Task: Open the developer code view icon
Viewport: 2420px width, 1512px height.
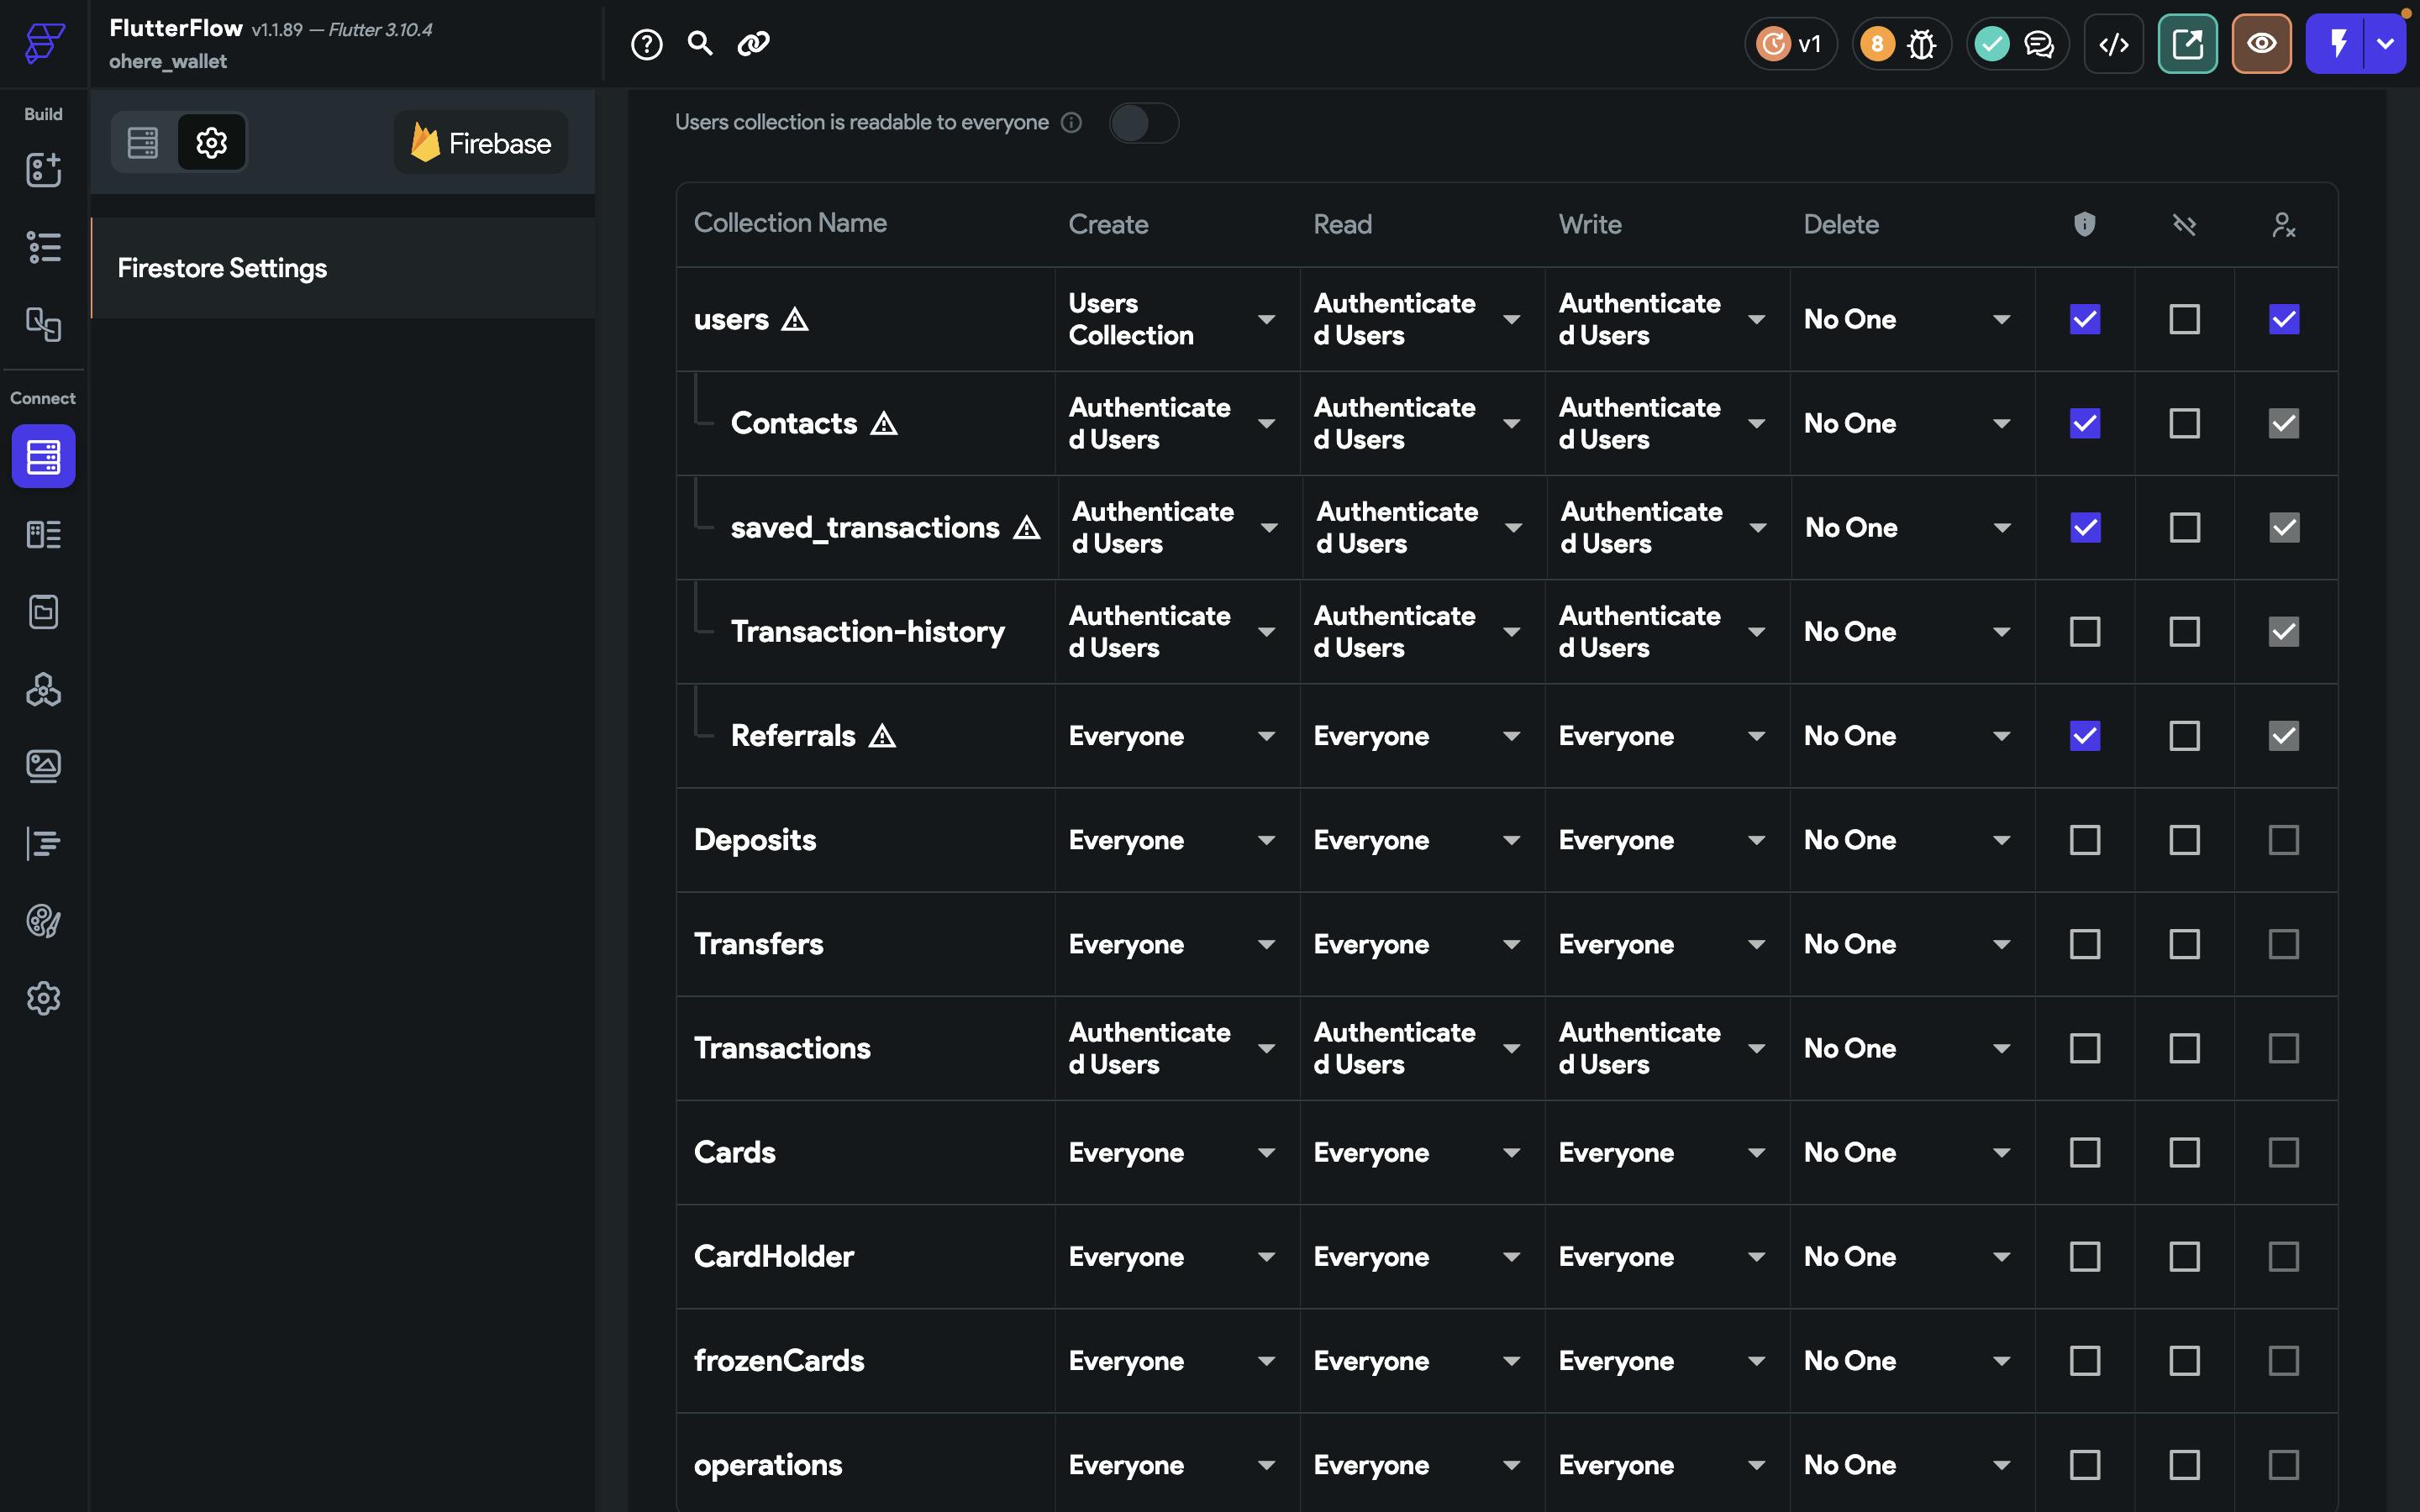Action: pyautogui.click(x=2113, y=44)
